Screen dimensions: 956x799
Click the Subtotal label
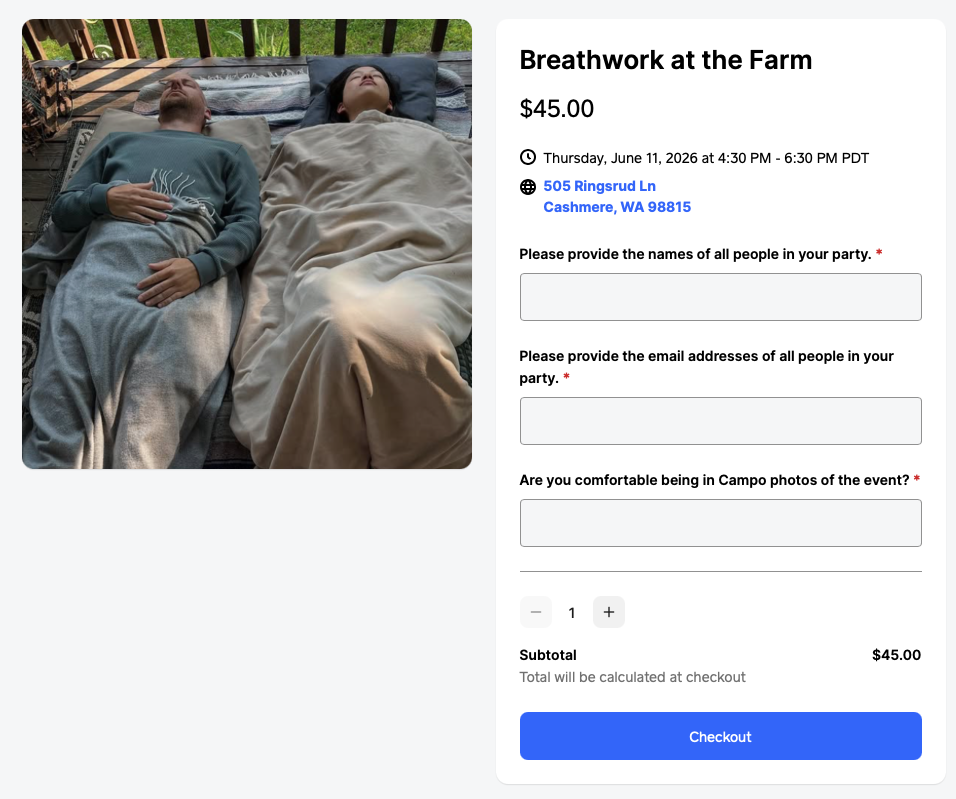pyautogui.click(x=548, y=655)
